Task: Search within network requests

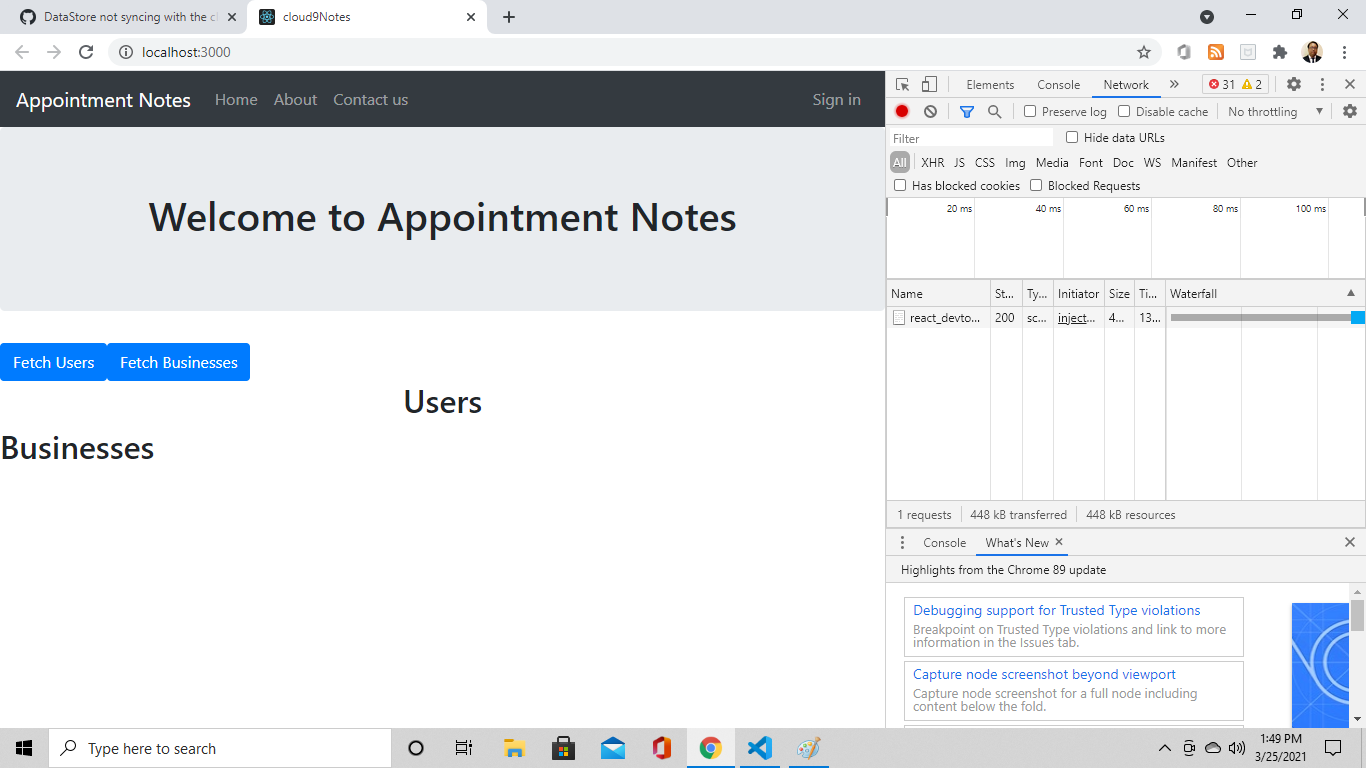Action: tap(994, 111)
